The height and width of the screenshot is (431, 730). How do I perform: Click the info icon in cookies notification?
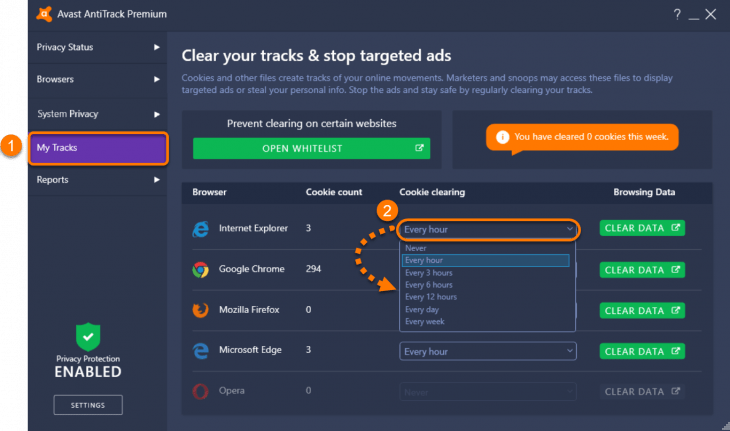[502, 137]
